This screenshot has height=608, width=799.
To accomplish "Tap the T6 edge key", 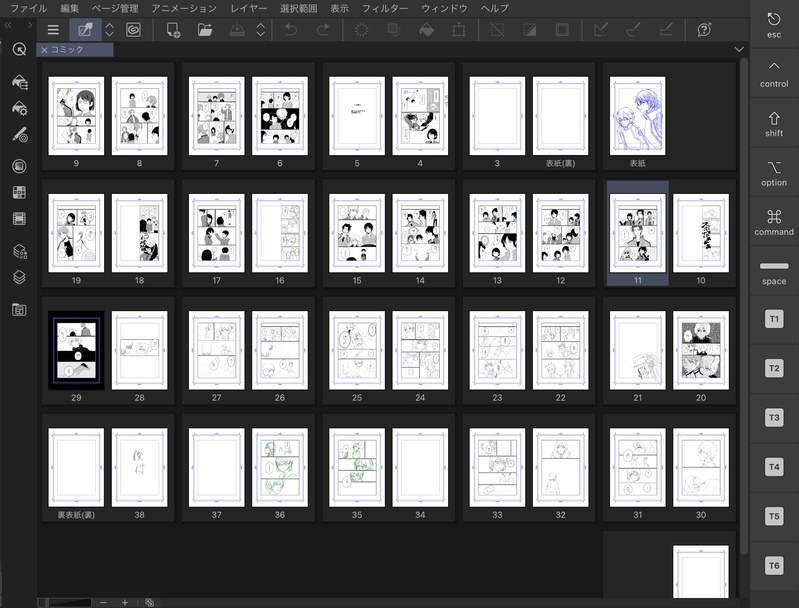I will click(774, 565).
